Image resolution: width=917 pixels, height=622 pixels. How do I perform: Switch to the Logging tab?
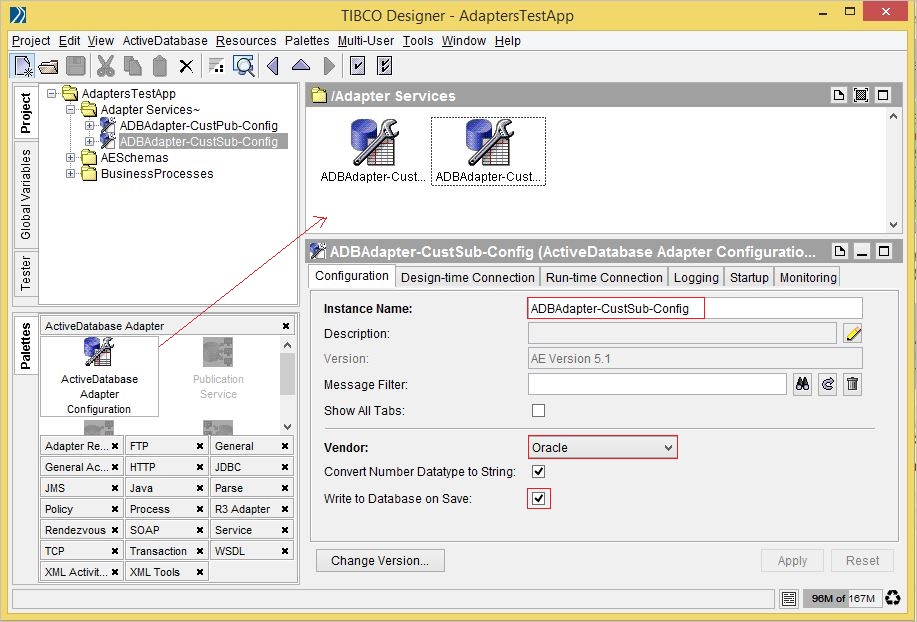696,278
